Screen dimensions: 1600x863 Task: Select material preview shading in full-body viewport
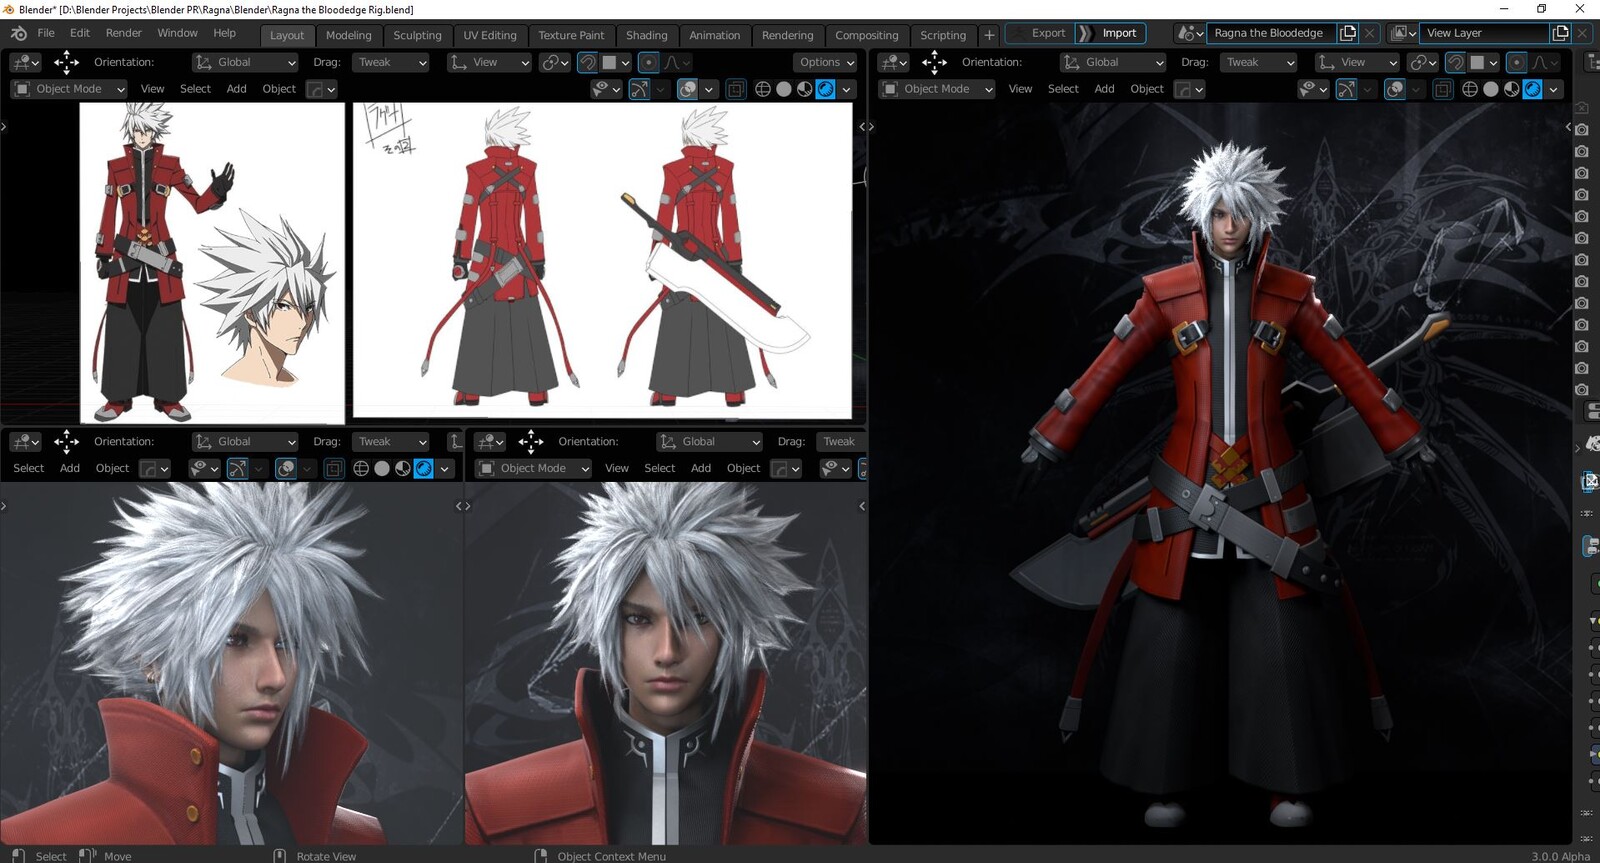tap(1512, 89)
